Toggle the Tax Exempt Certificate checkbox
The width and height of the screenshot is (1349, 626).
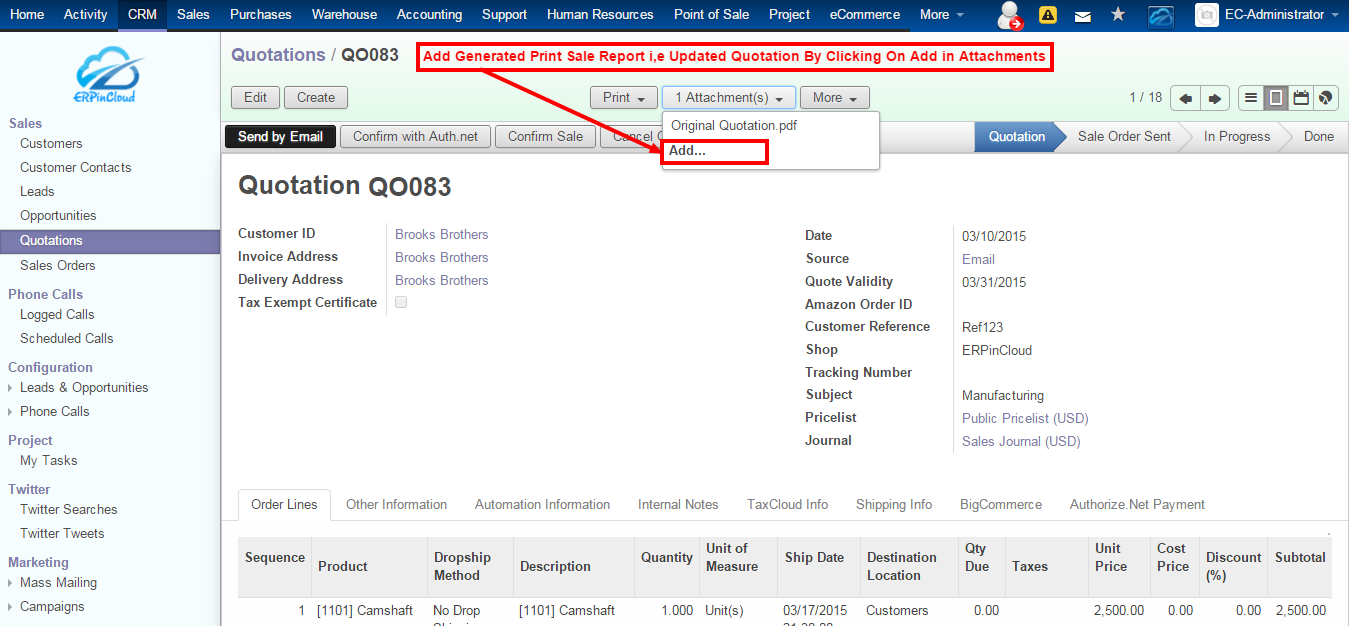(401, 302)
